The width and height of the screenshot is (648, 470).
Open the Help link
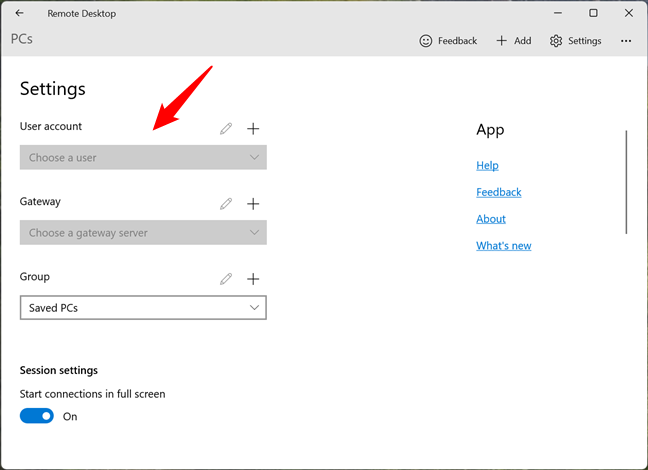tap(487, 166)
